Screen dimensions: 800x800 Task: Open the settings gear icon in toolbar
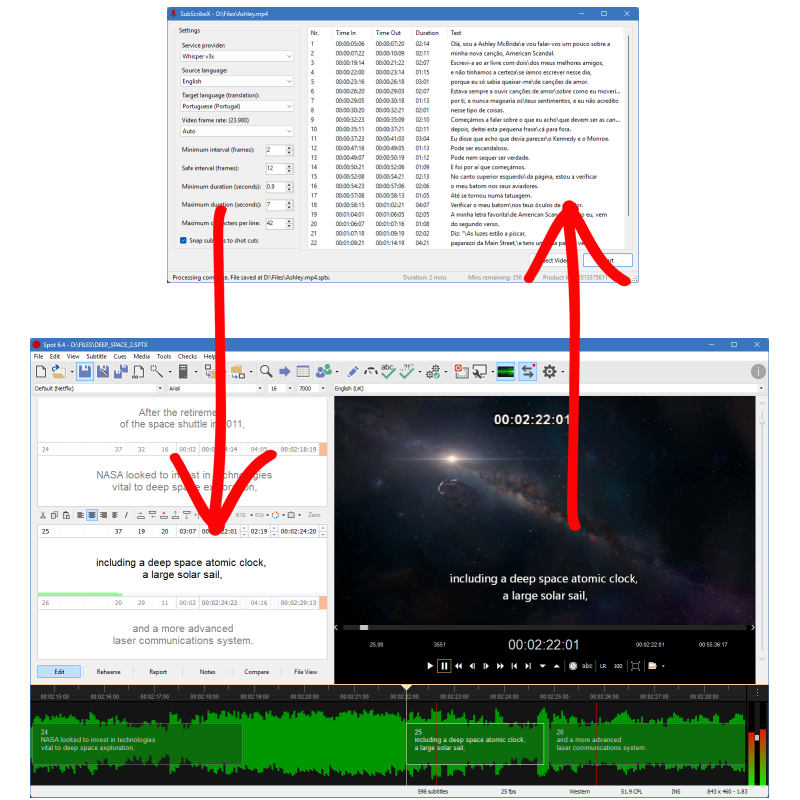coord(549,372)
